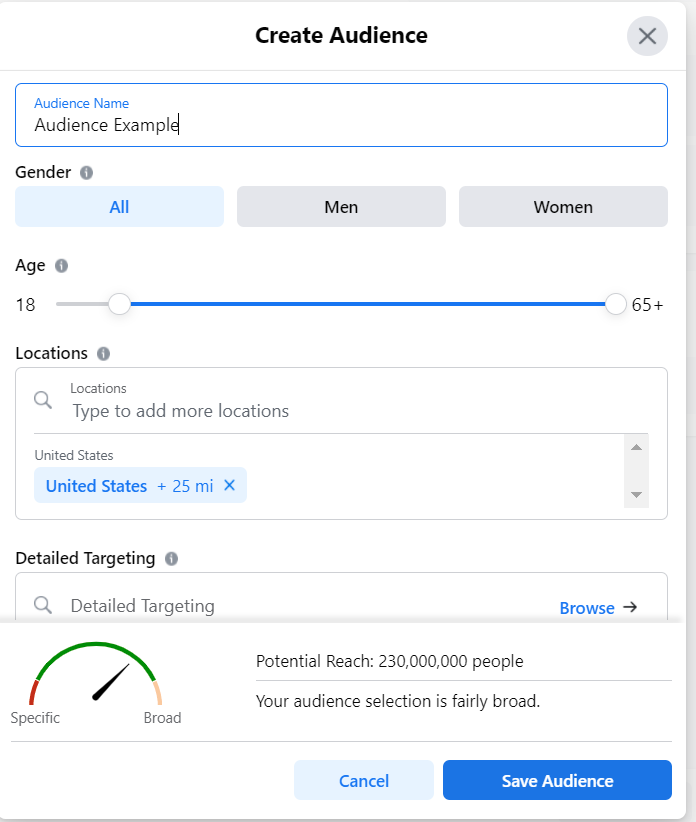696x822 pixels.
Task: Close the Create Audience dialog
Action: [x=647, y=35]
